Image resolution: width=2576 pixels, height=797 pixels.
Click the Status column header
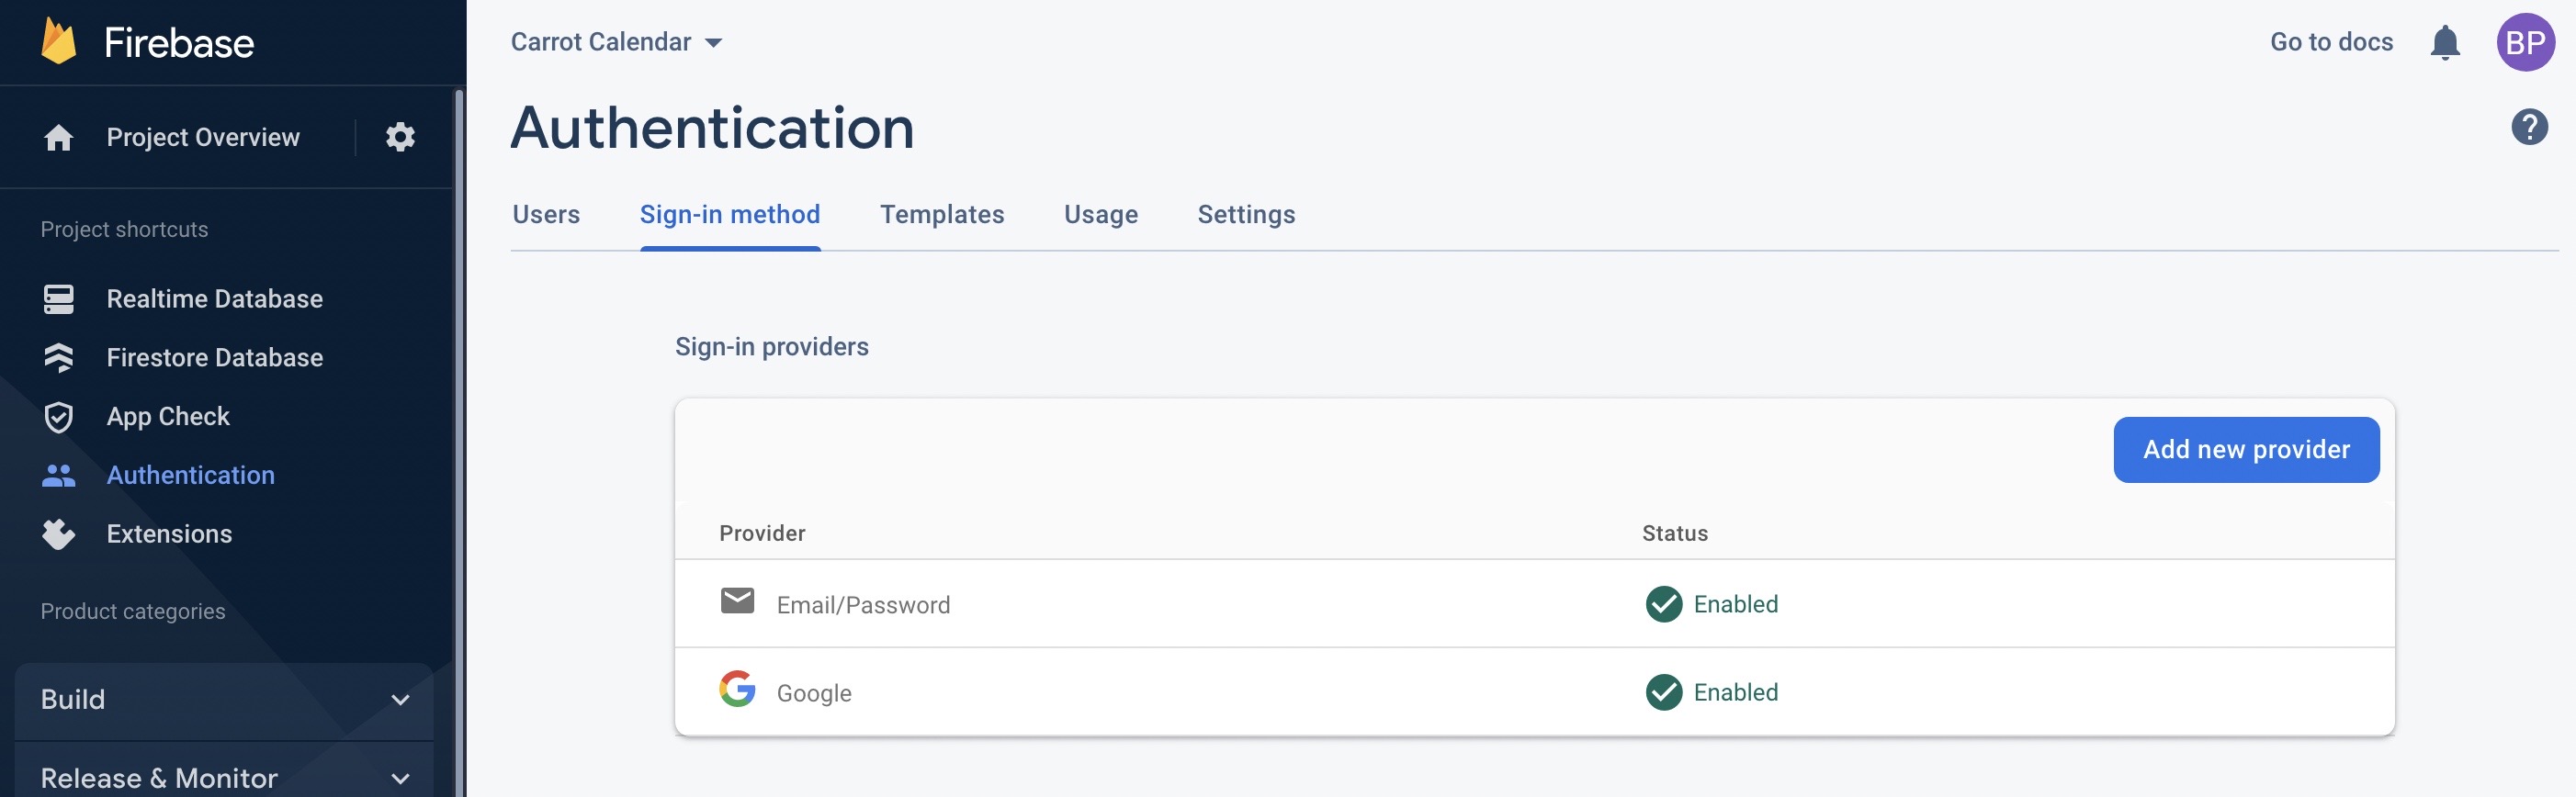[x=1675, y=533]
